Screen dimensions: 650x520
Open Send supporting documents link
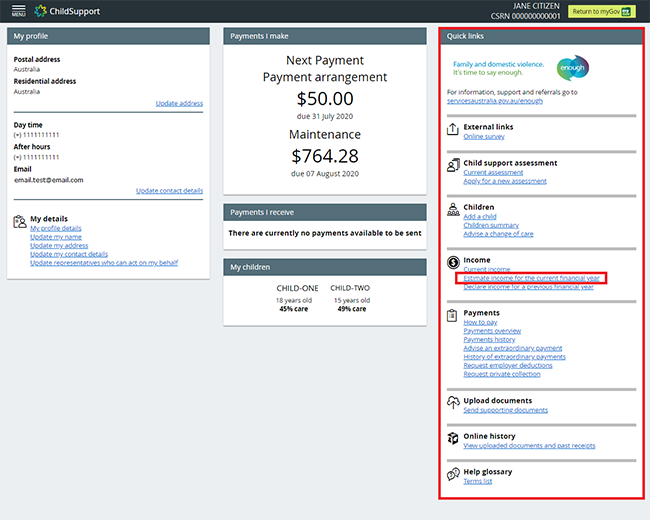505,410
